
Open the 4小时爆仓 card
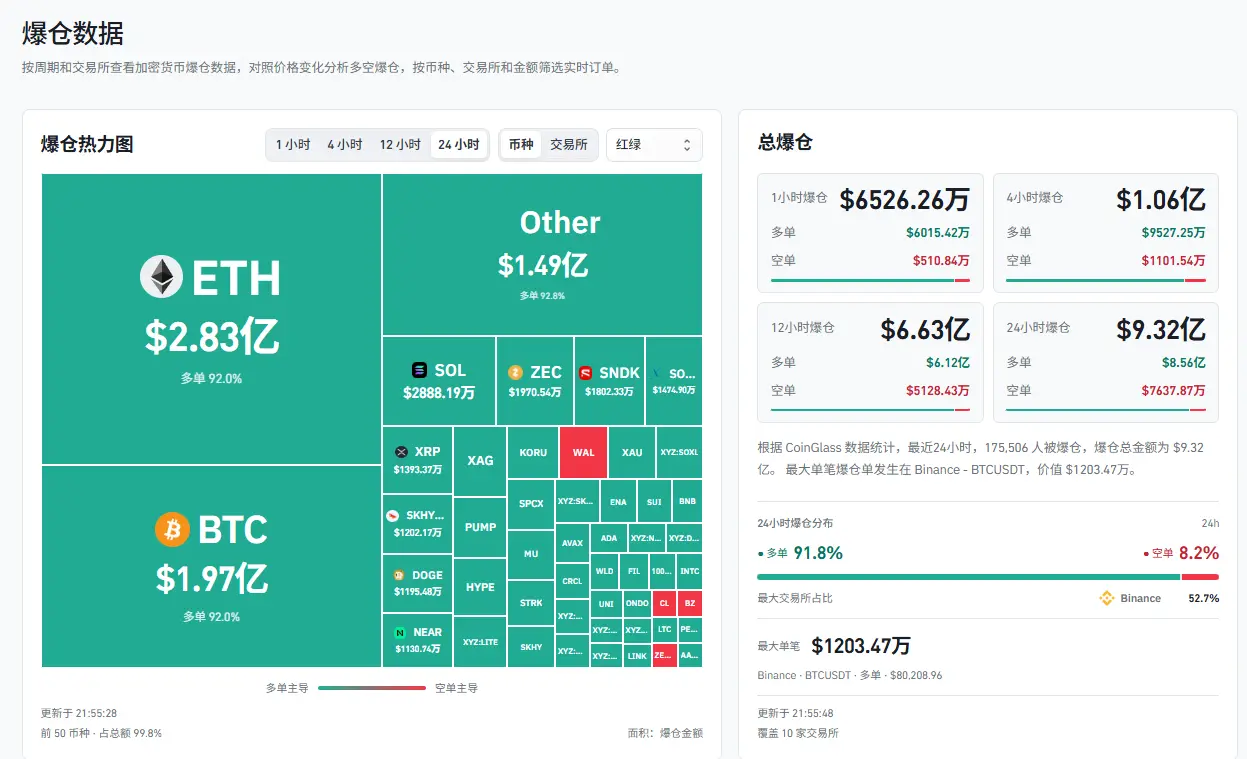[x=1106, y=233]
